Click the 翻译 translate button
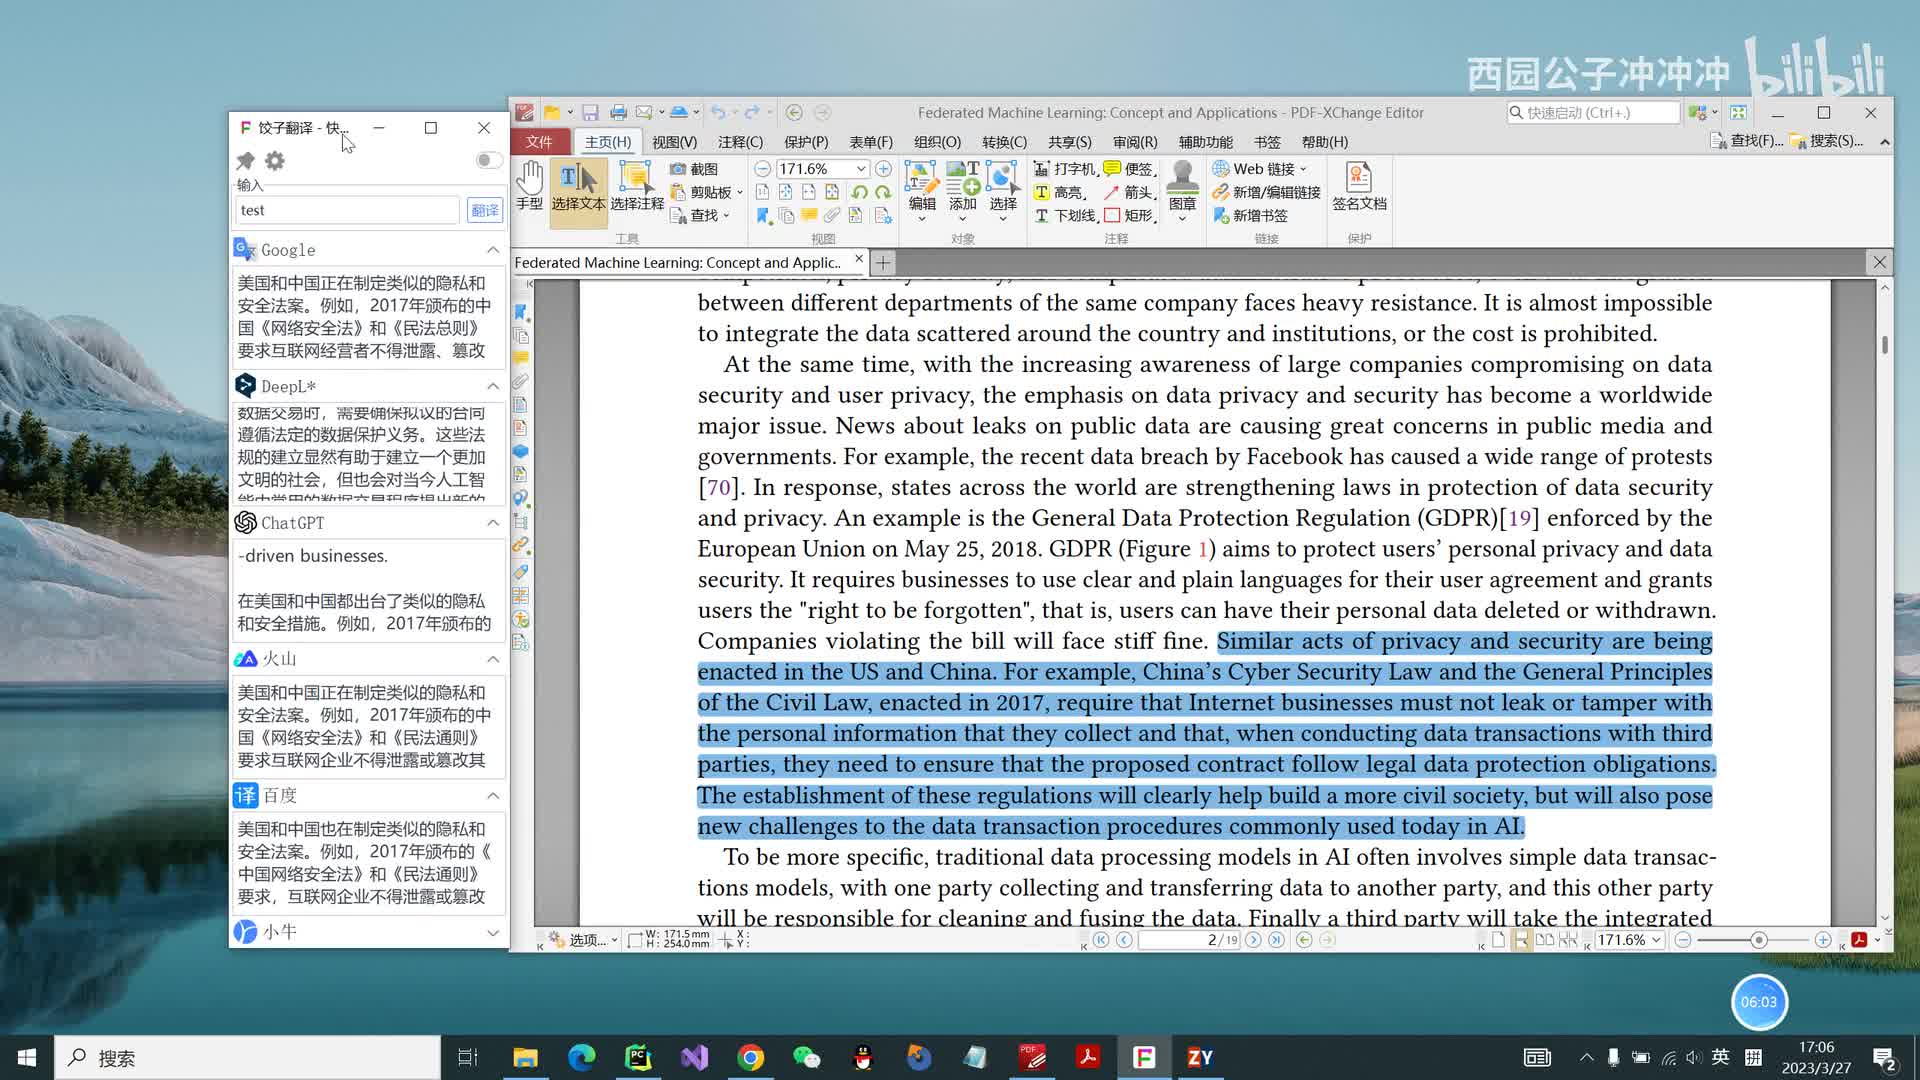The width and height of the screenshot is (1920, 1080). click(485, 210)
